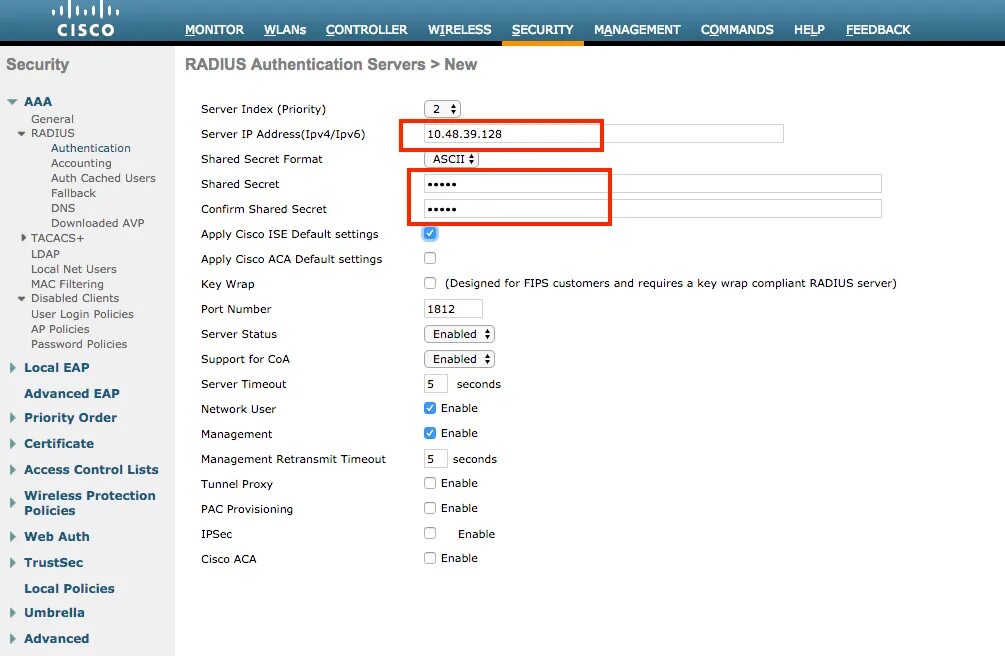Uncheck Management Enable checkbox
Viewport: 1005px width, 656px height.
pos(430,433)
